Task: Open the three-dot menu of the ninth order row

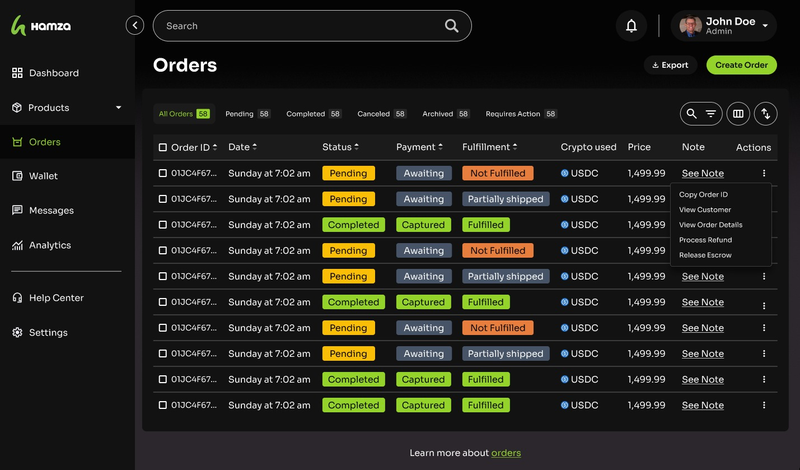Action: click(764, 379)
